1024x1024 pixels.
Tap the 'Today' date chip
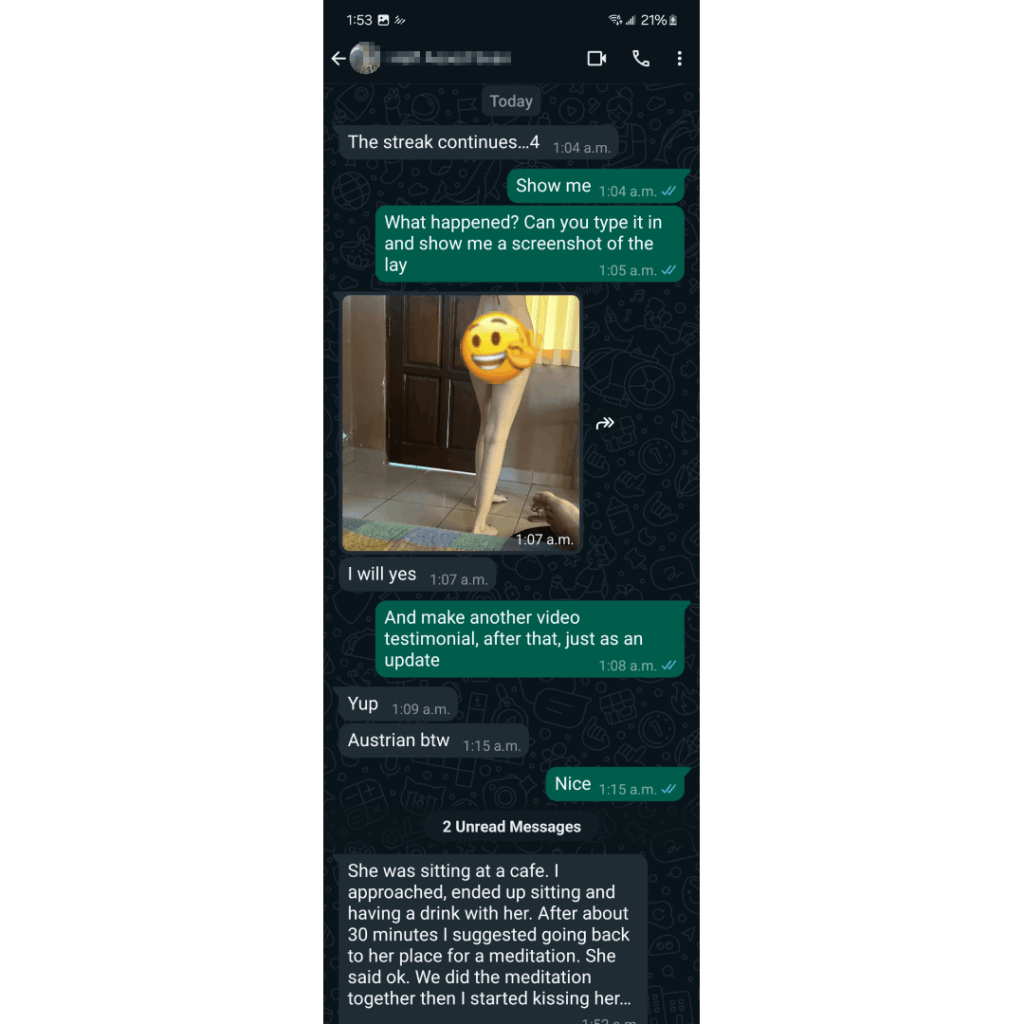point(511,101)
